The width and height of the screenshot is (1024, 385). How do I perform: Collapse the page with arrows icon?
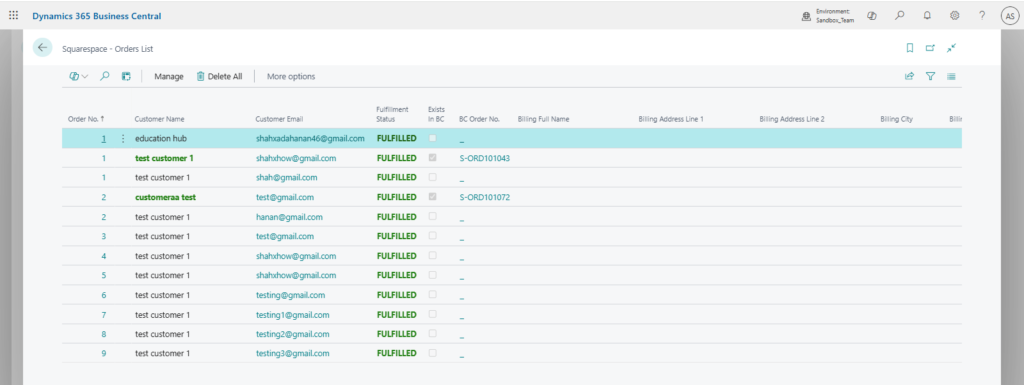coord(952,48)
